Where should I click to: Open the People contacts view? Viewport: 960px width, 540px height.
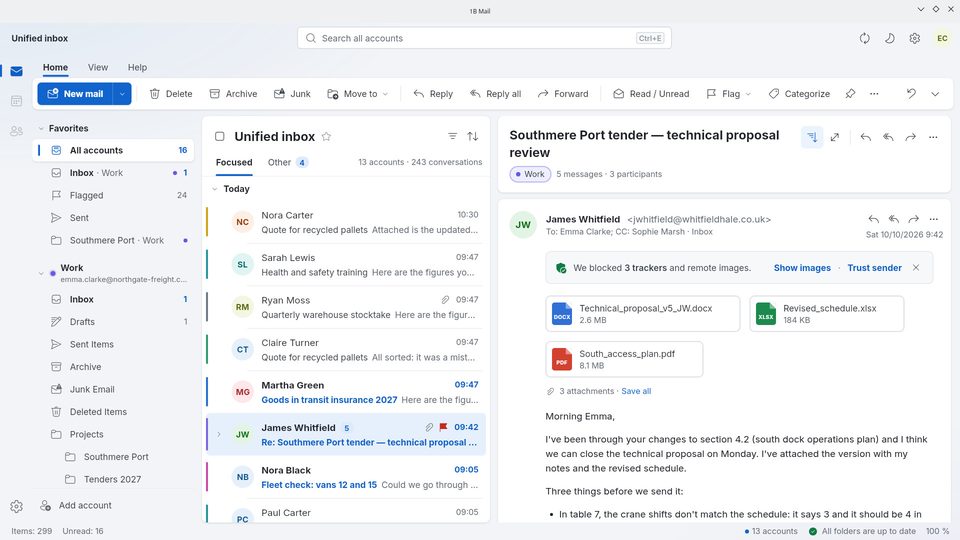[17, 130]
